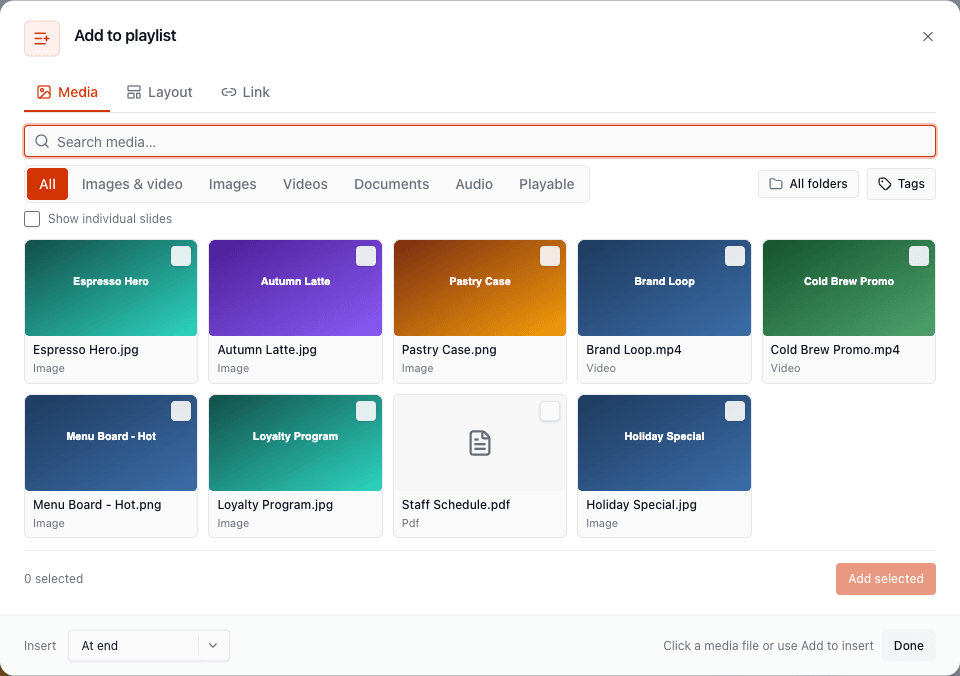960x676 pixels.
Task: Click the Add selected button
Action: pyautogui.click(x=885, y=579)
